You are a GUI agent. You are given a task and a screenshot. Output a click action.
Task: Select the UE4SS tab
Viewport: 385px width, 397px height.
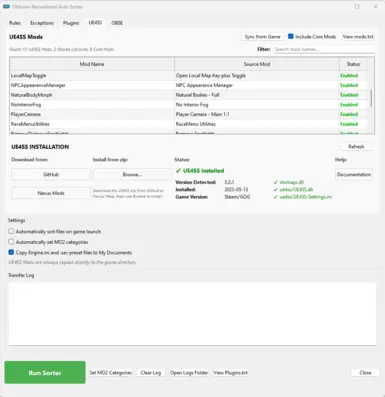click(x=95, y=23)
